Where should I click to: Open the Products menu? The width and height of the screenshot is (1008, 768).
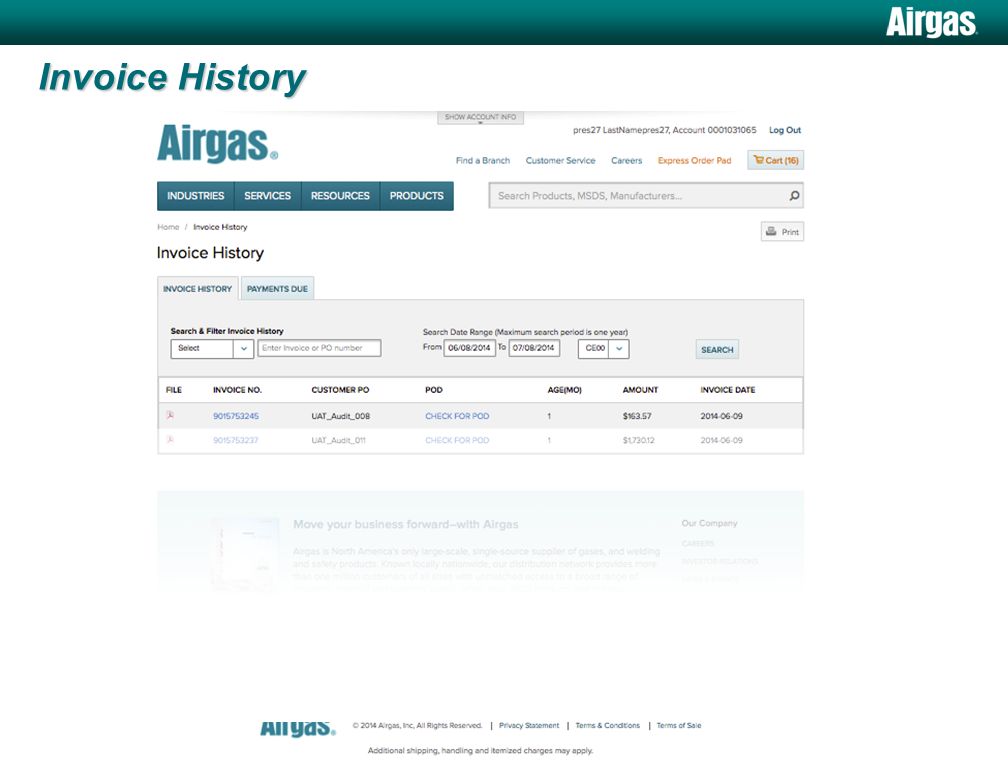[x=417, y=196]
